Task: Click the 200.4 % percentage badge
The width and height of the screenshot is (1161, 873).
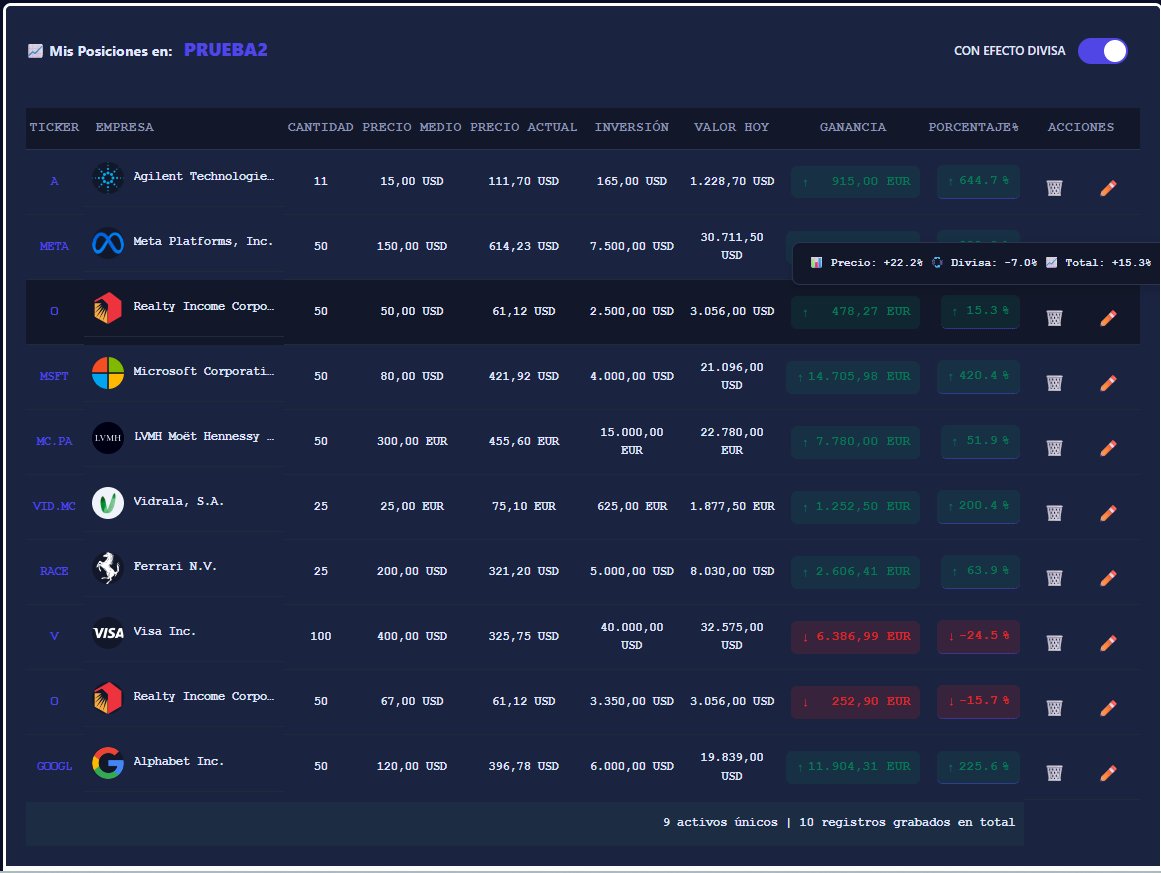Action: click(978, 506)
